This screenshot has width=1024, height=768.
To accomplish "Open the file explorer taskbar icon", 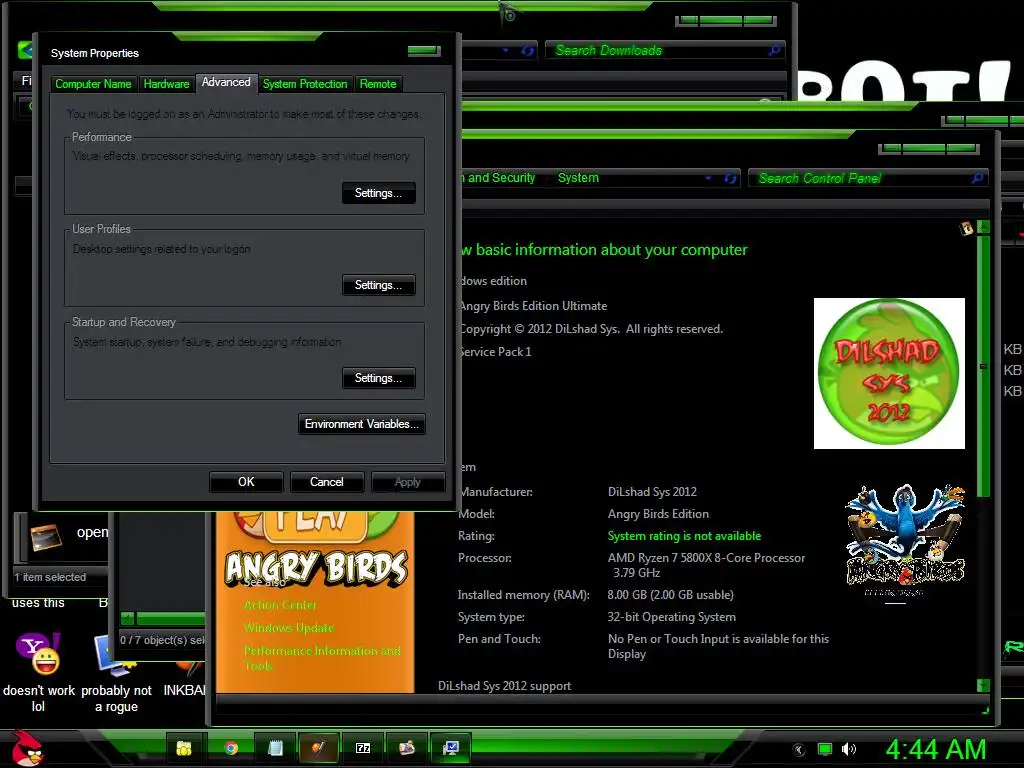I will pos(185,748).
